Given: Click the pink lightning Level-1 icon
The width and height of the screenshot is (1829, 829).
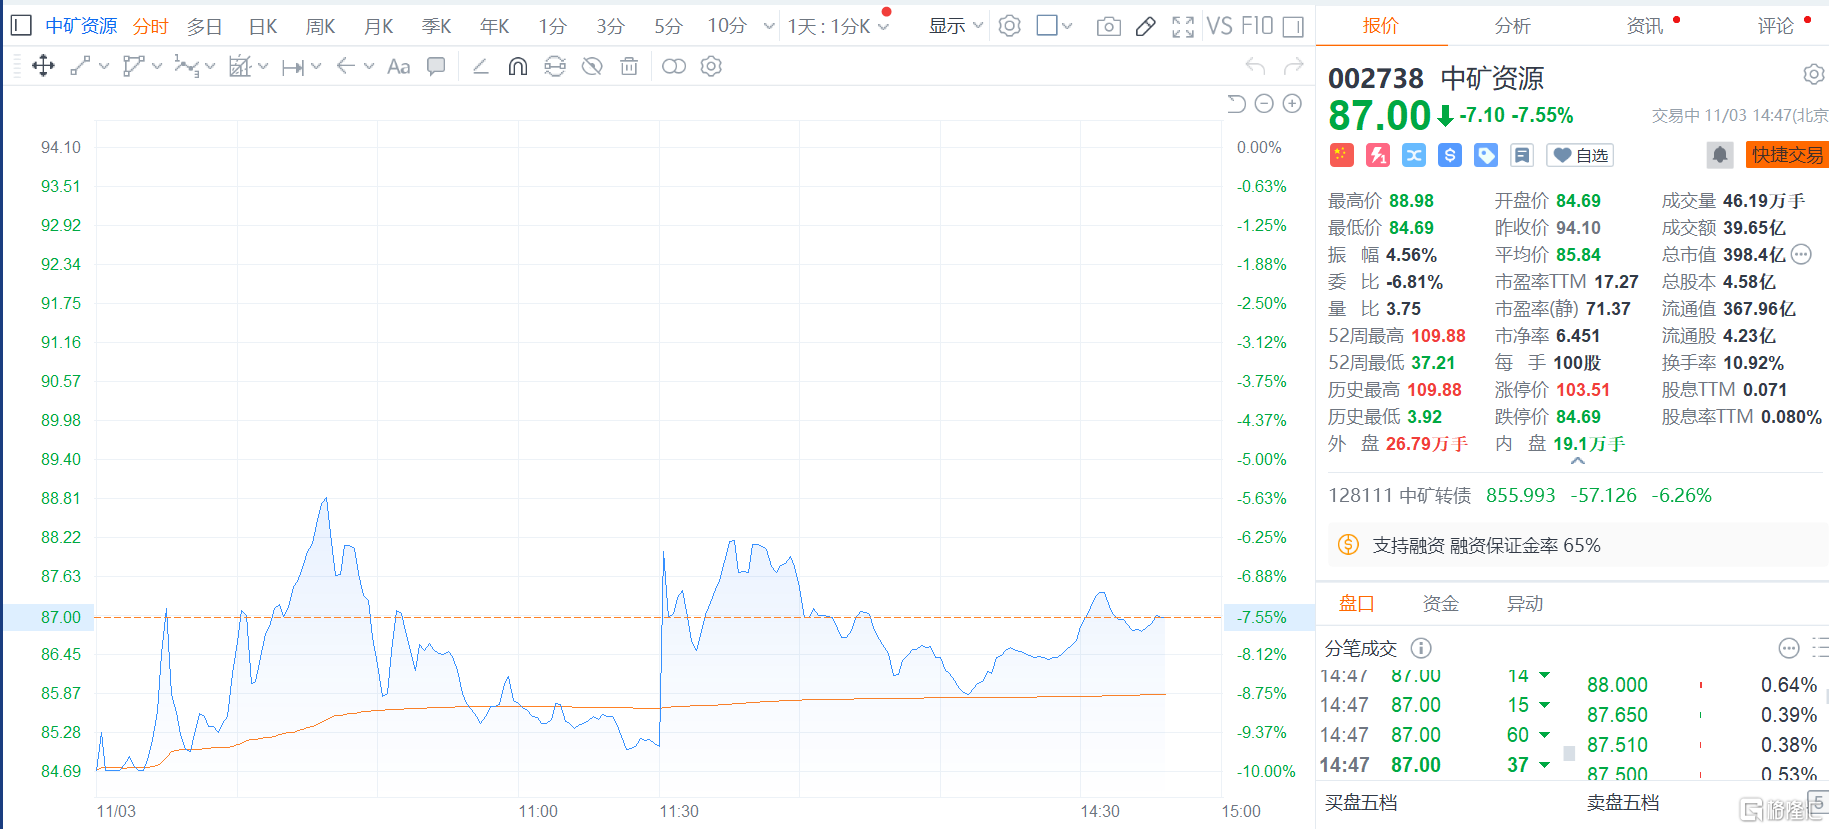Looking at the screenshot, I should click(x=1378, y=155).
